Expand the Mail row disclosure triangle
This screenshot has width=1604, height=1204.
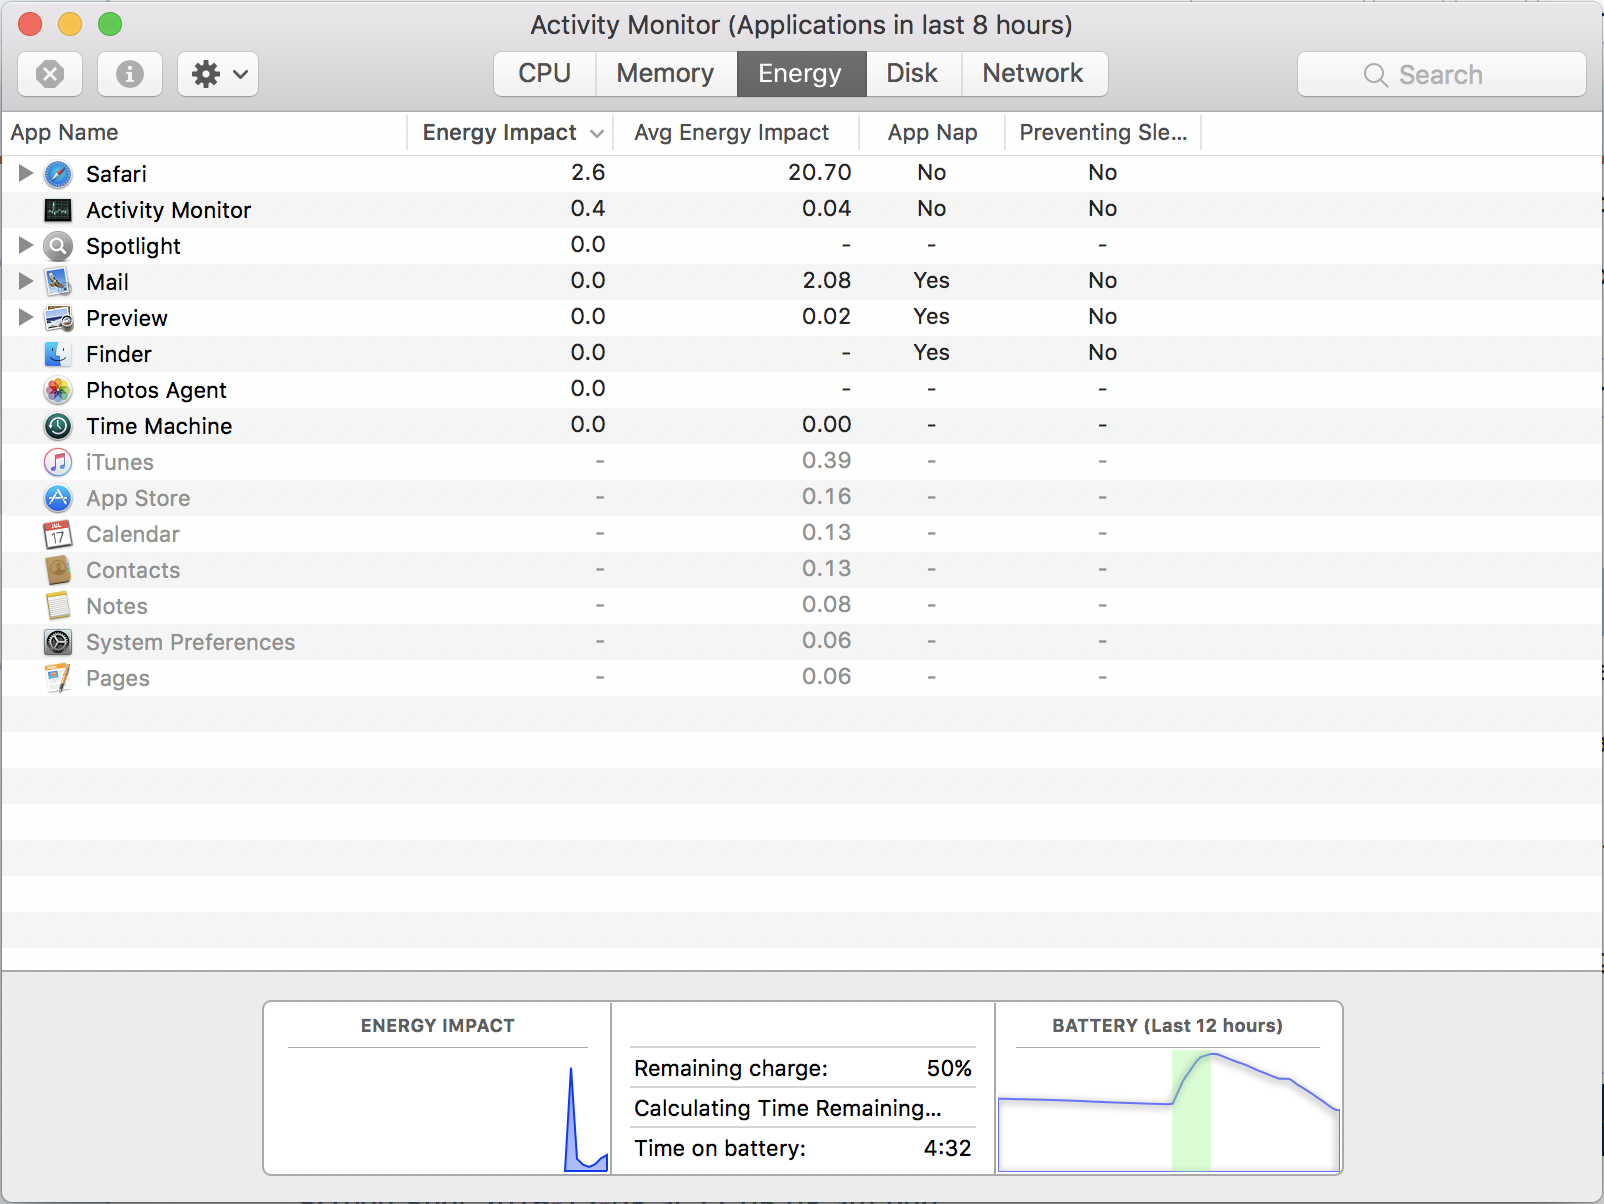pyautogui.click(x=26, y=281)
